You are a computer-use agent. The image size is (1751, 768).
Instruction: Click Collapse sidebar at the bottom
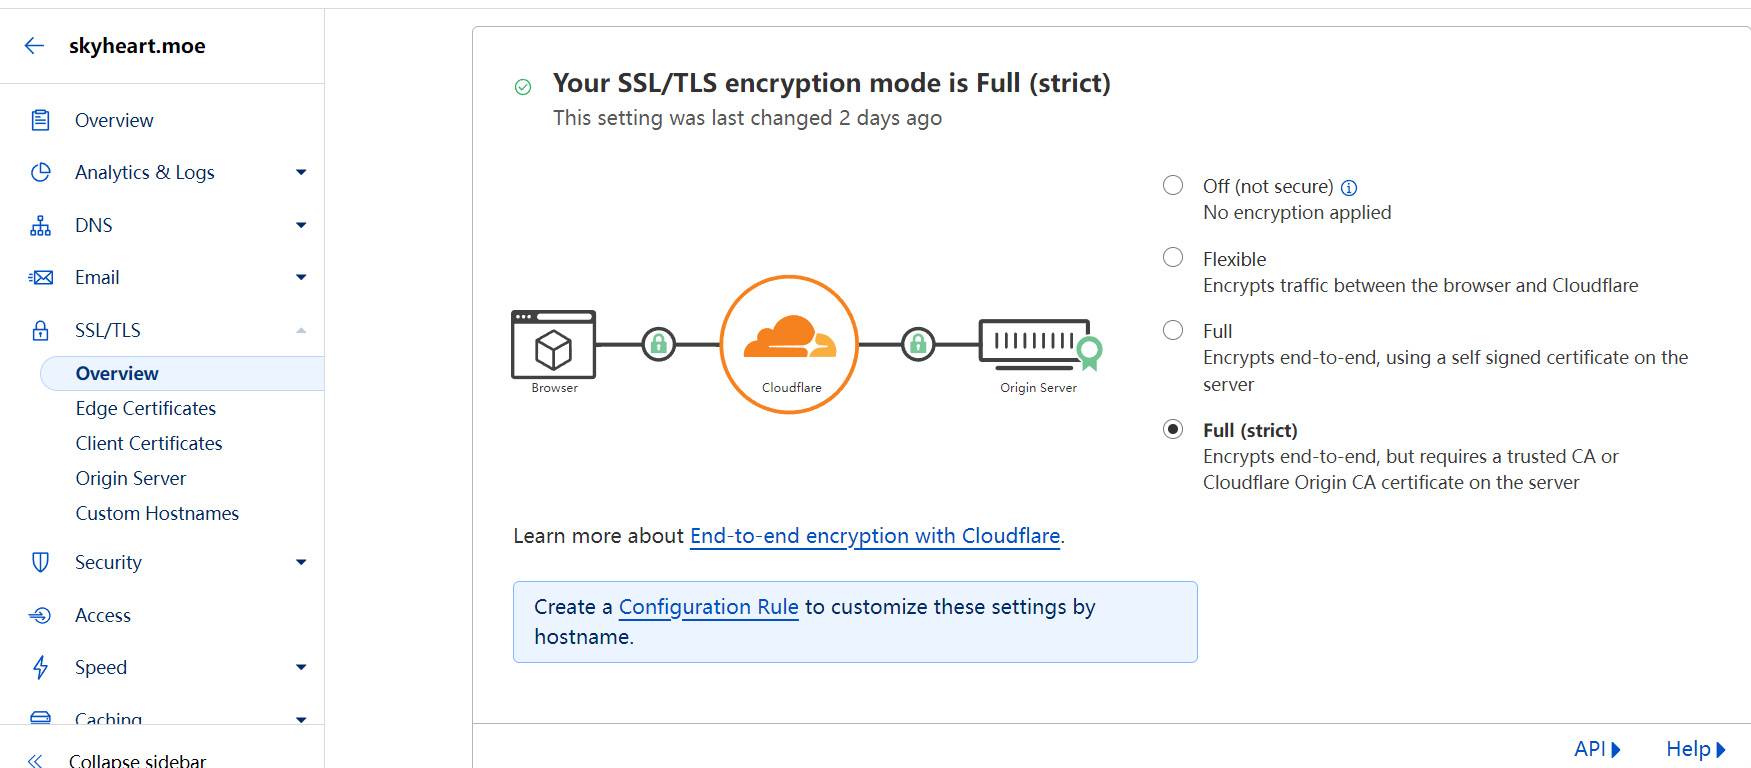point(137,759)
